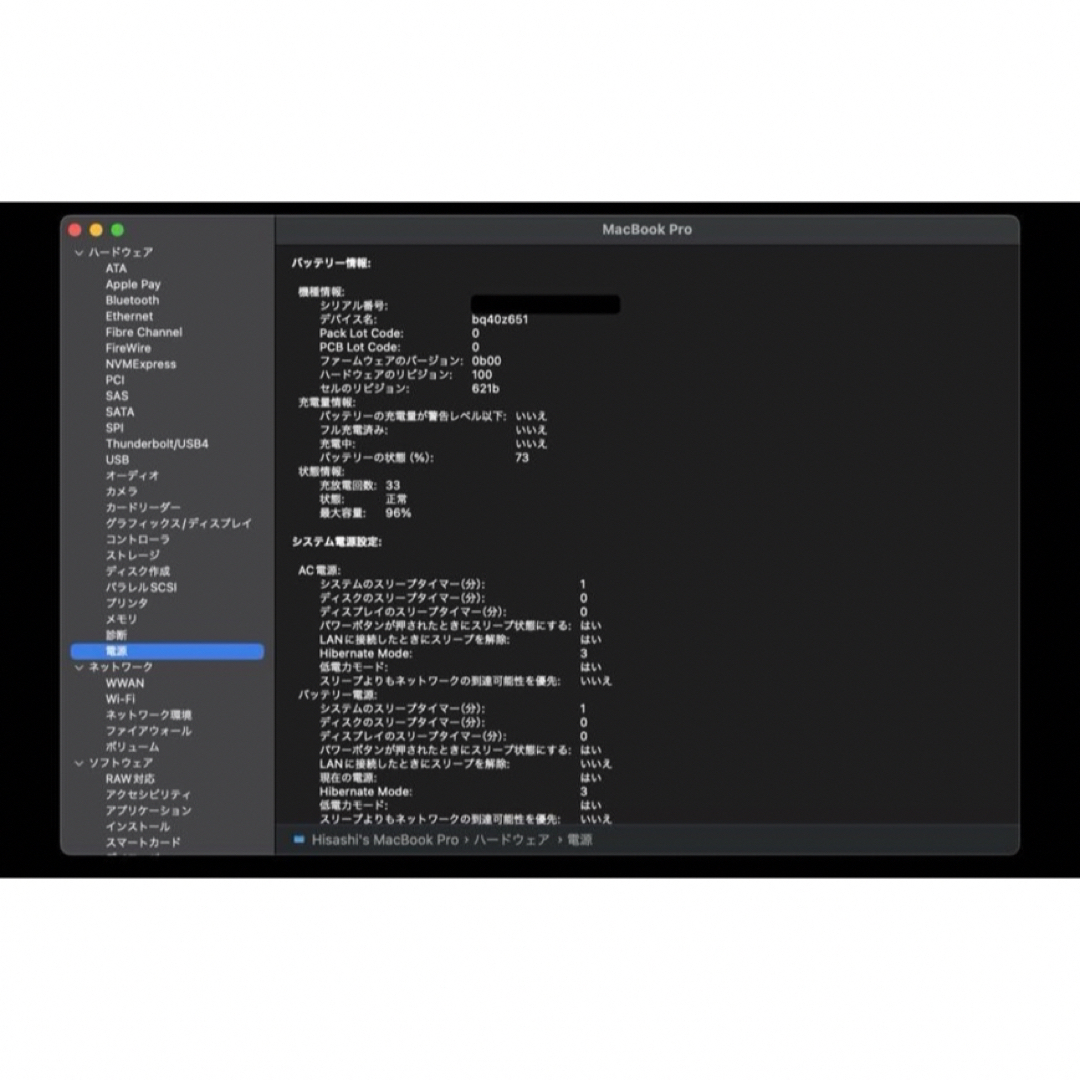Image resolution: width=1080 pixels, height=1080 pixels.
Task: Click the ネットワーク section header
Action: pyautogui.click(x=121, y=667)
